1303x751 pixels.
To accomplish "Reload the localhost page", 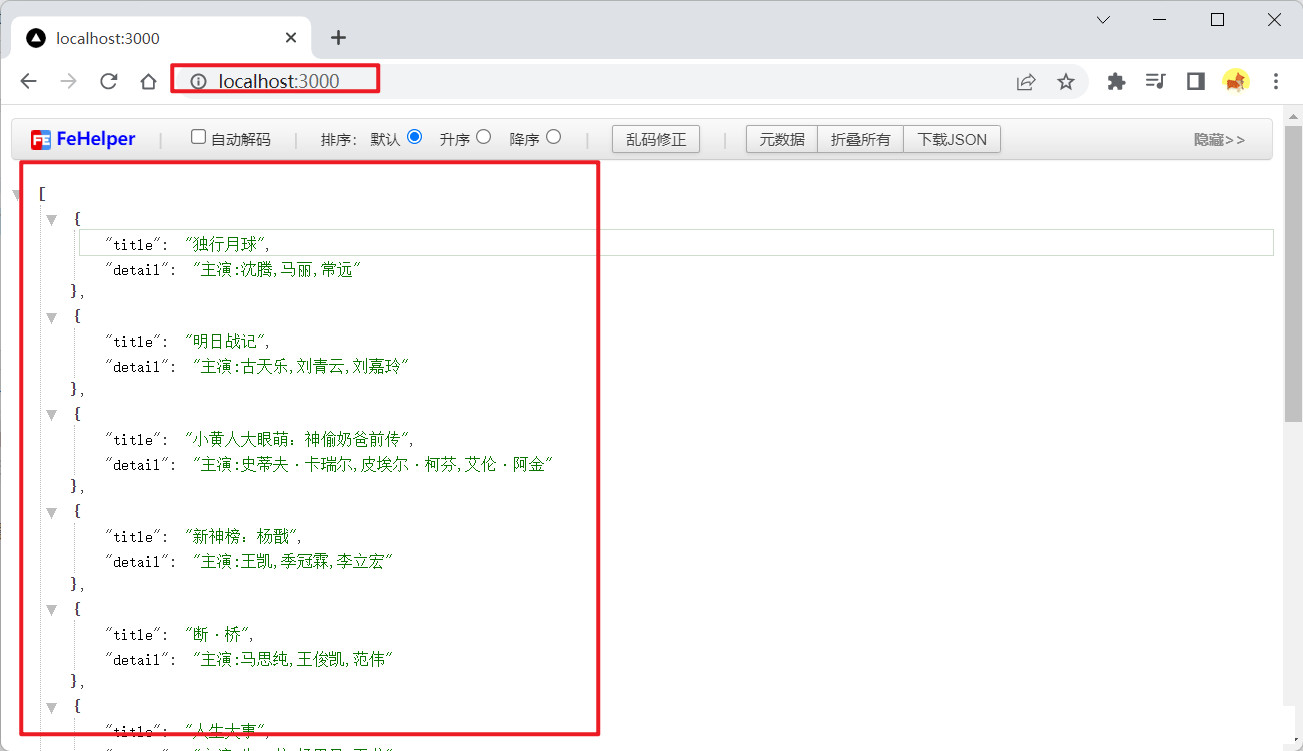I will tap(109, 82).
